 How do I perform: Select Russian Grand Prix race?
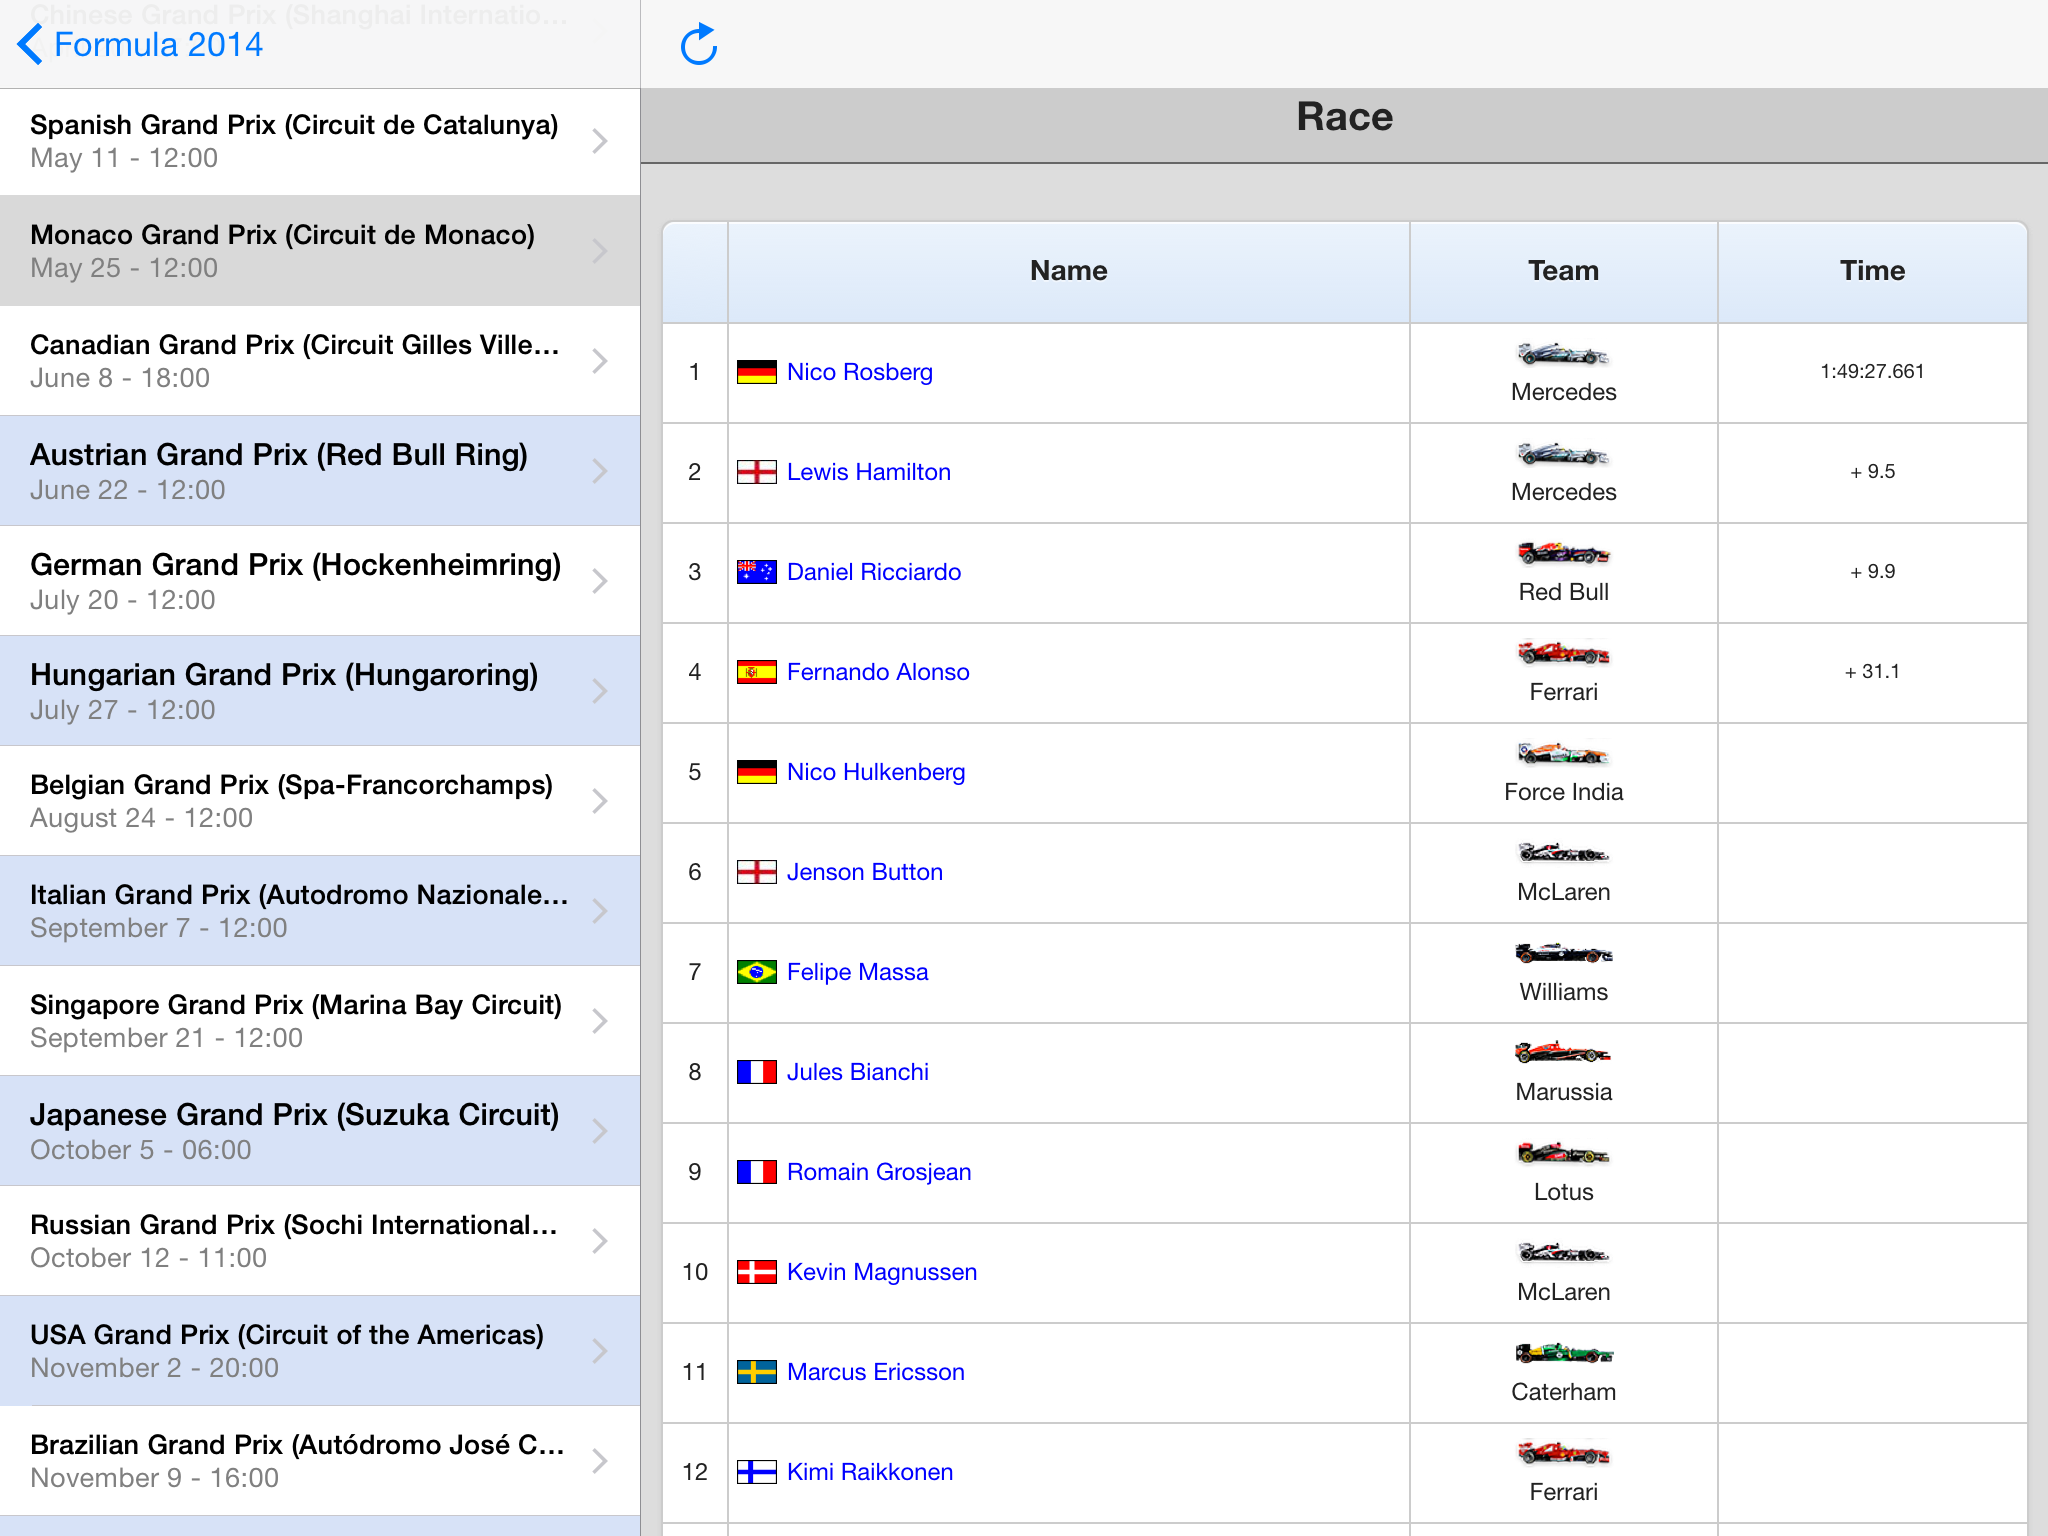pos(320,1241)
